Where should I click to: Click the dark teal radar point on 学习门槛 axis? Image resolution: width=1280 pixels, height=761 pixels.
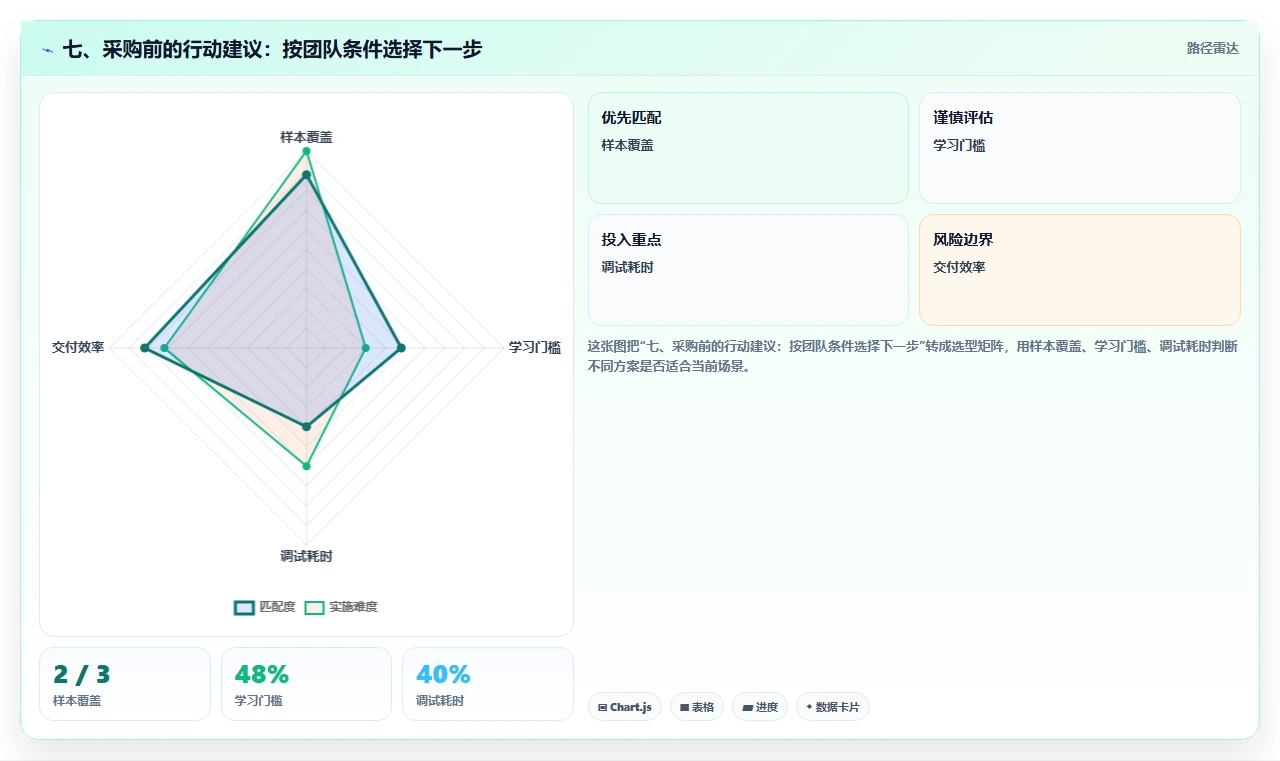pyautogui.click(x=401, y=348)
